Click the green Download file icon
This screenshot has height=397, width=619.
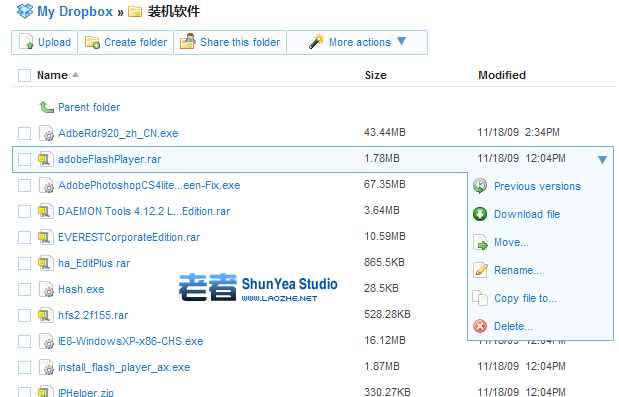(x=480, y=214)
